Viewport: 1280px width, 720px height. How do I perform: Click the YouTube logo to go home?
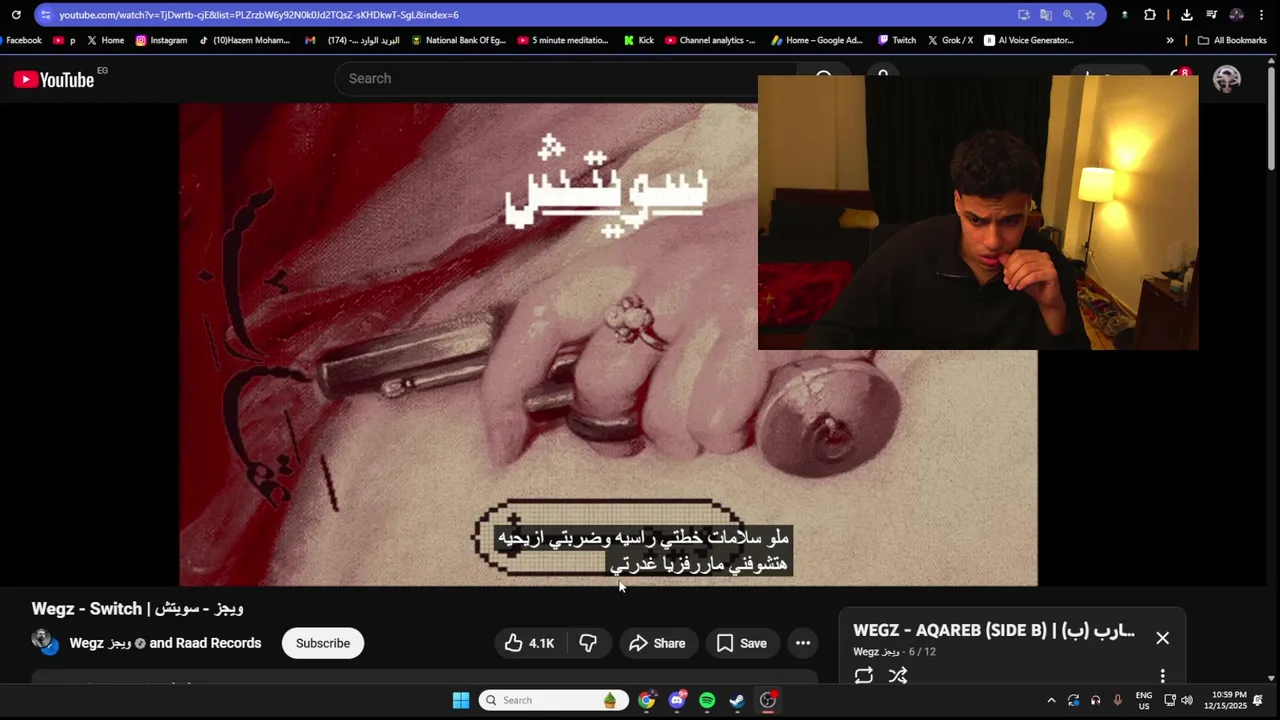click(54, 79)
